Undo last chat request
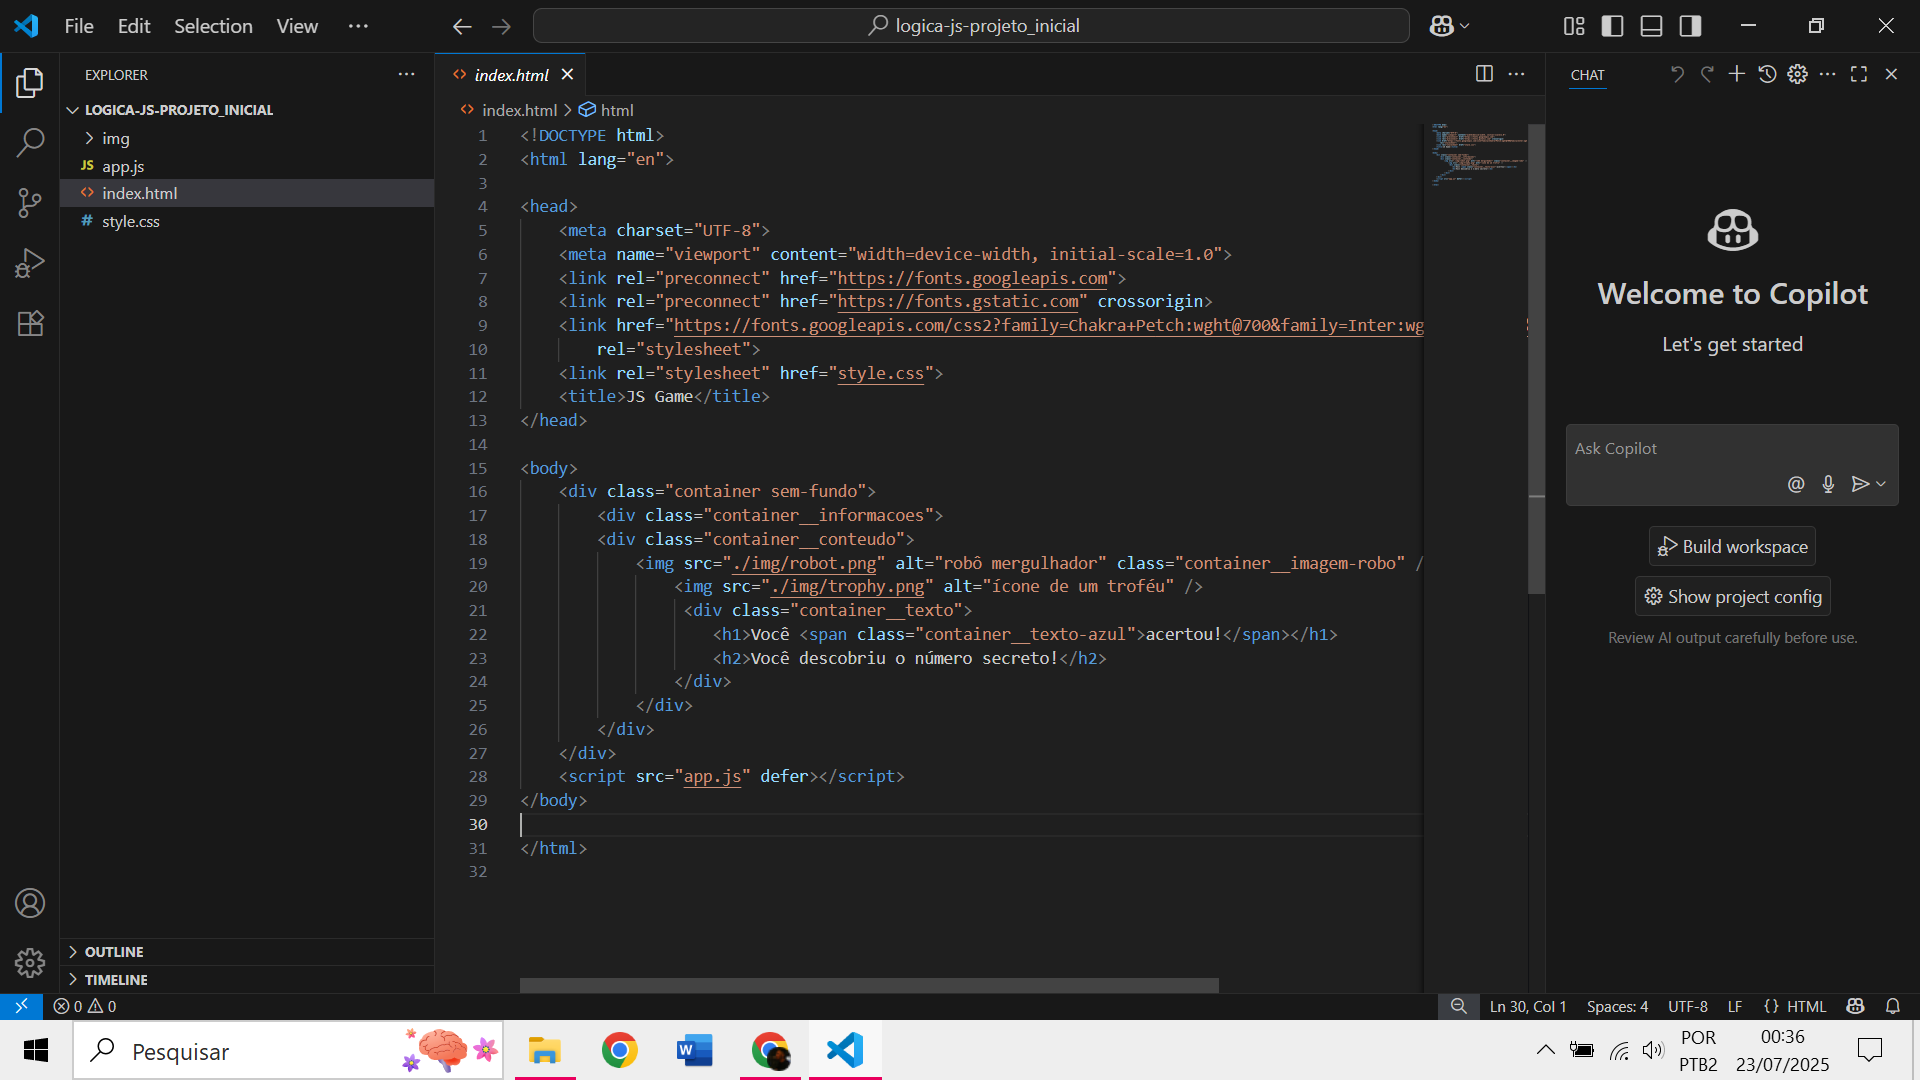Image resolution: width=1920 pixels, height=1080 pixels. click(1677, 74)
